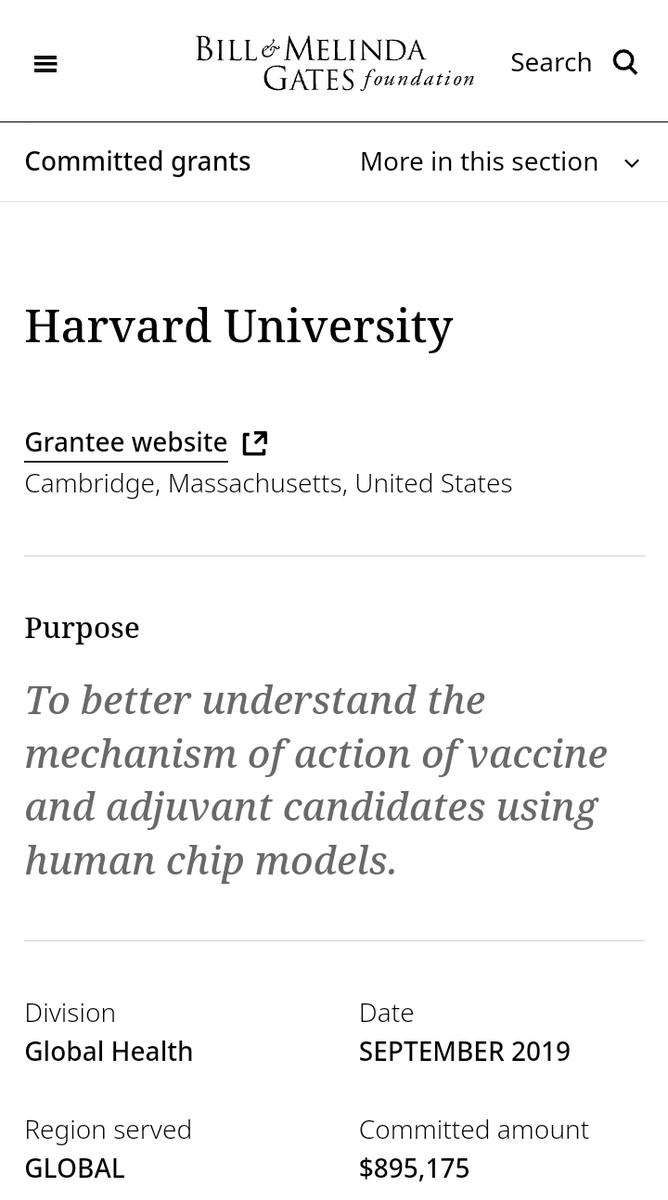The image size is (668, 1200).
Task: Click the Harvard University heading
Action: click(x=238, y=326)
